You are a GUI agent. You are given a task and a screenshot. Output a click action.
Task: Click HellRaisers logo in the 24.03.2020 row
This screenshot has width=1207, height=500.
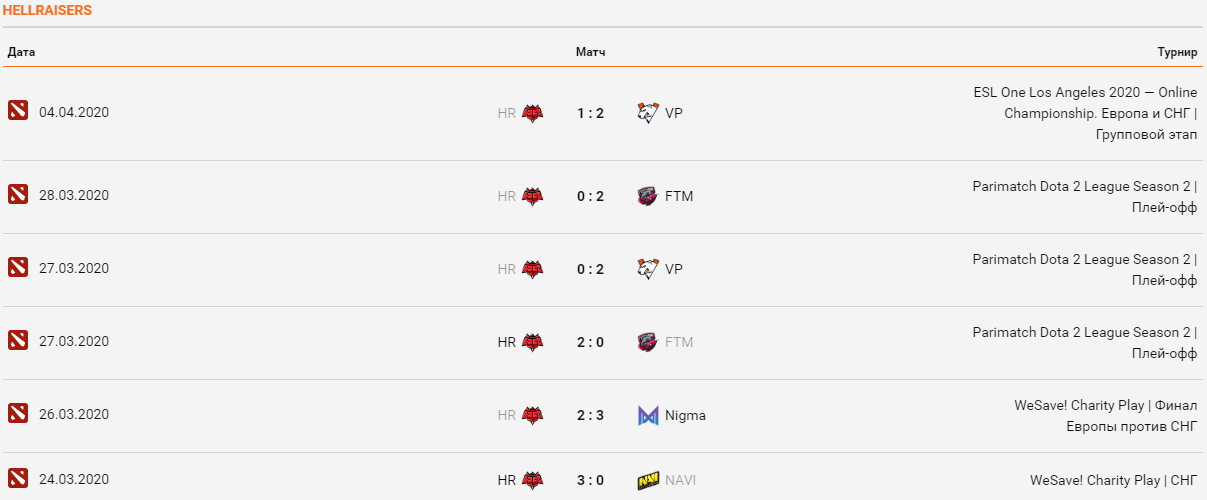click(532, 481)
